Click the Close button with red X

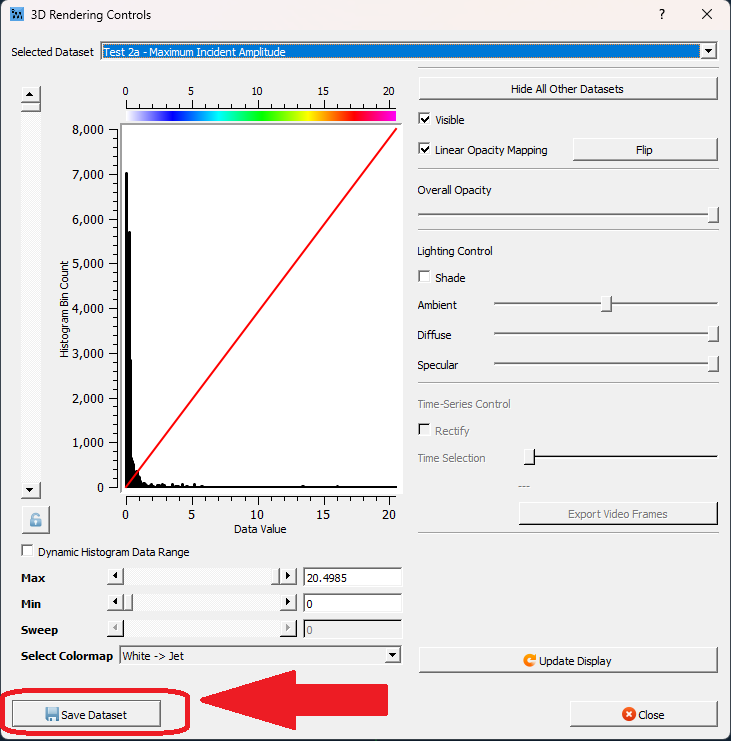coord(643,714)
